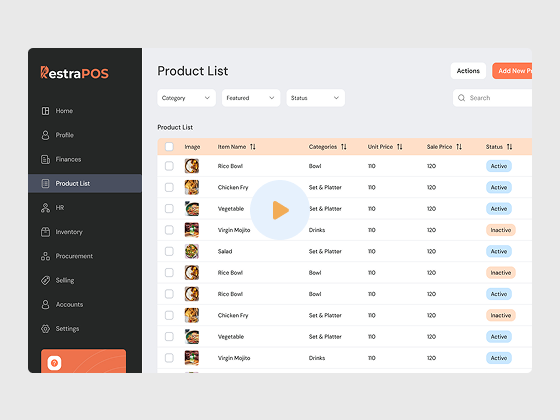Click the Inventory box icon
560x420 pixels.
coord(45,232)
